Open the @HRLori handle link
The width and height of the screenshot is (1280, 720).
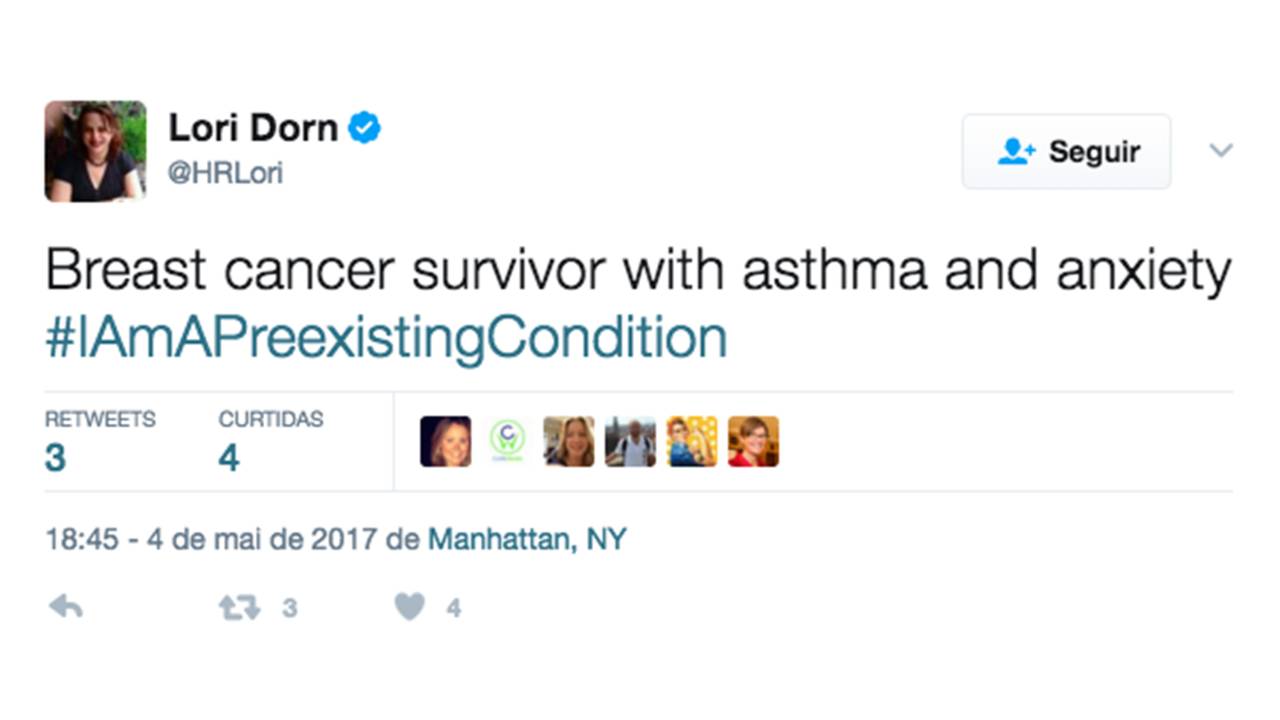coord(225,173)
